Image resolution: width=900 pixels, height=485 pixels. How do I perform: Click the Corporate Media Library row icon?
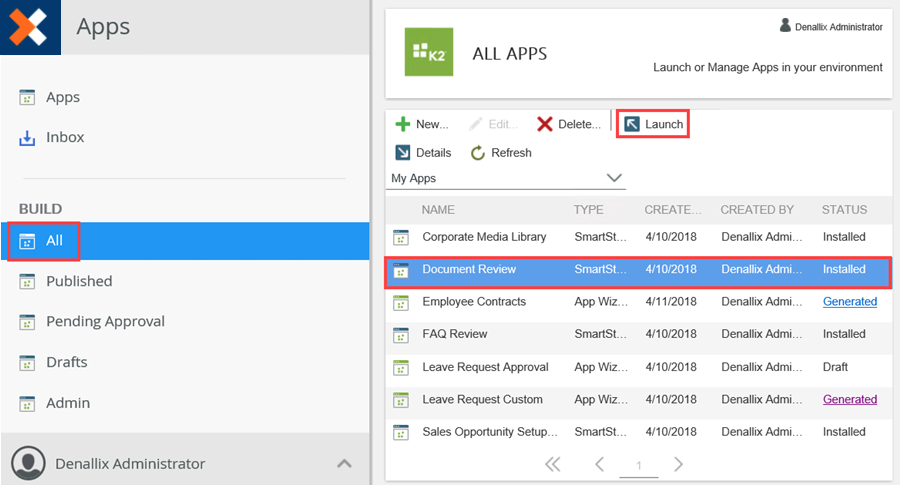click(401, 237)
